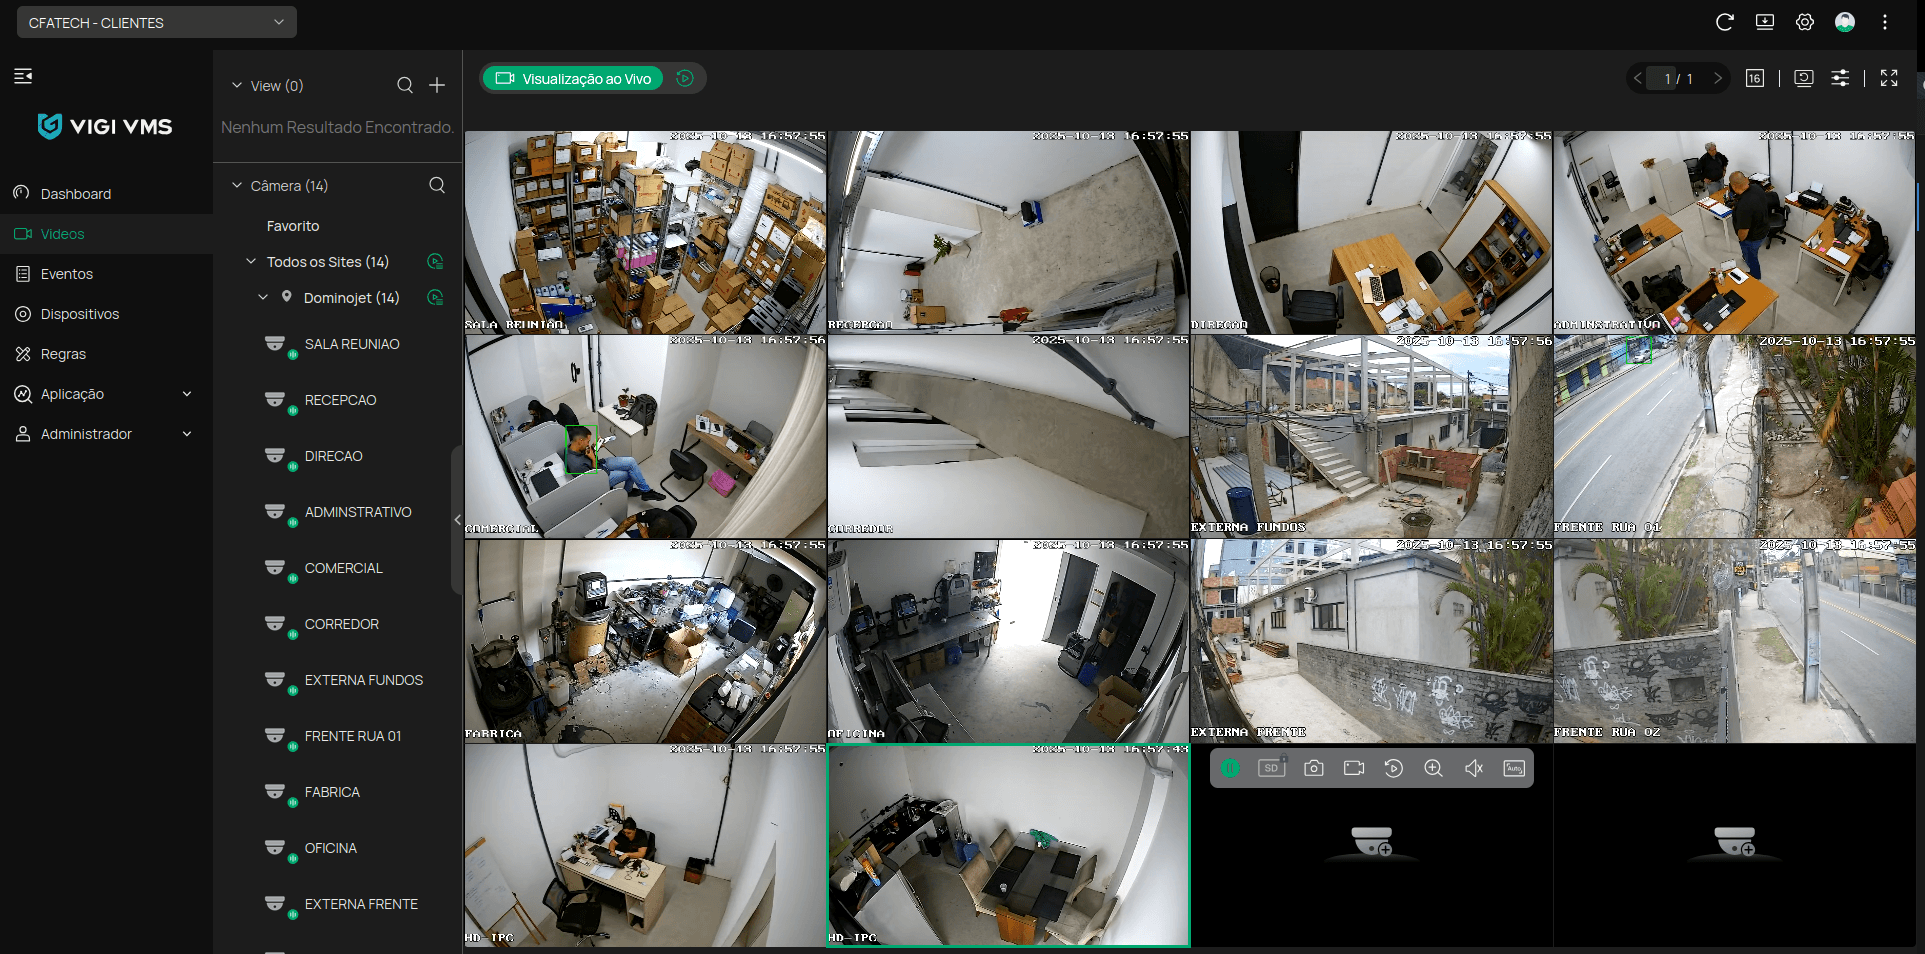Activate digital zoom on the camera view
The image size is (1925, 954).
[1433, 768]
